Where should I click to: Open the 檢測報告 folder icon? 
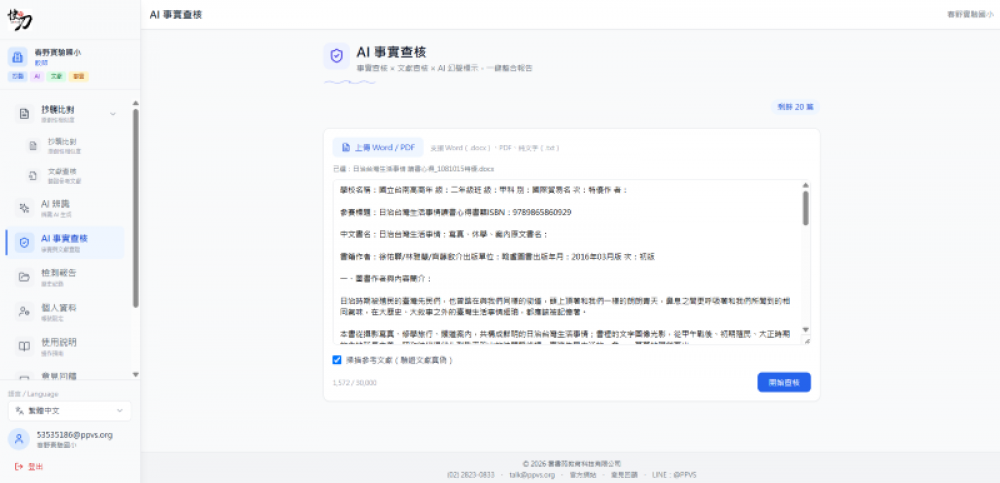(x=24, y=277)
